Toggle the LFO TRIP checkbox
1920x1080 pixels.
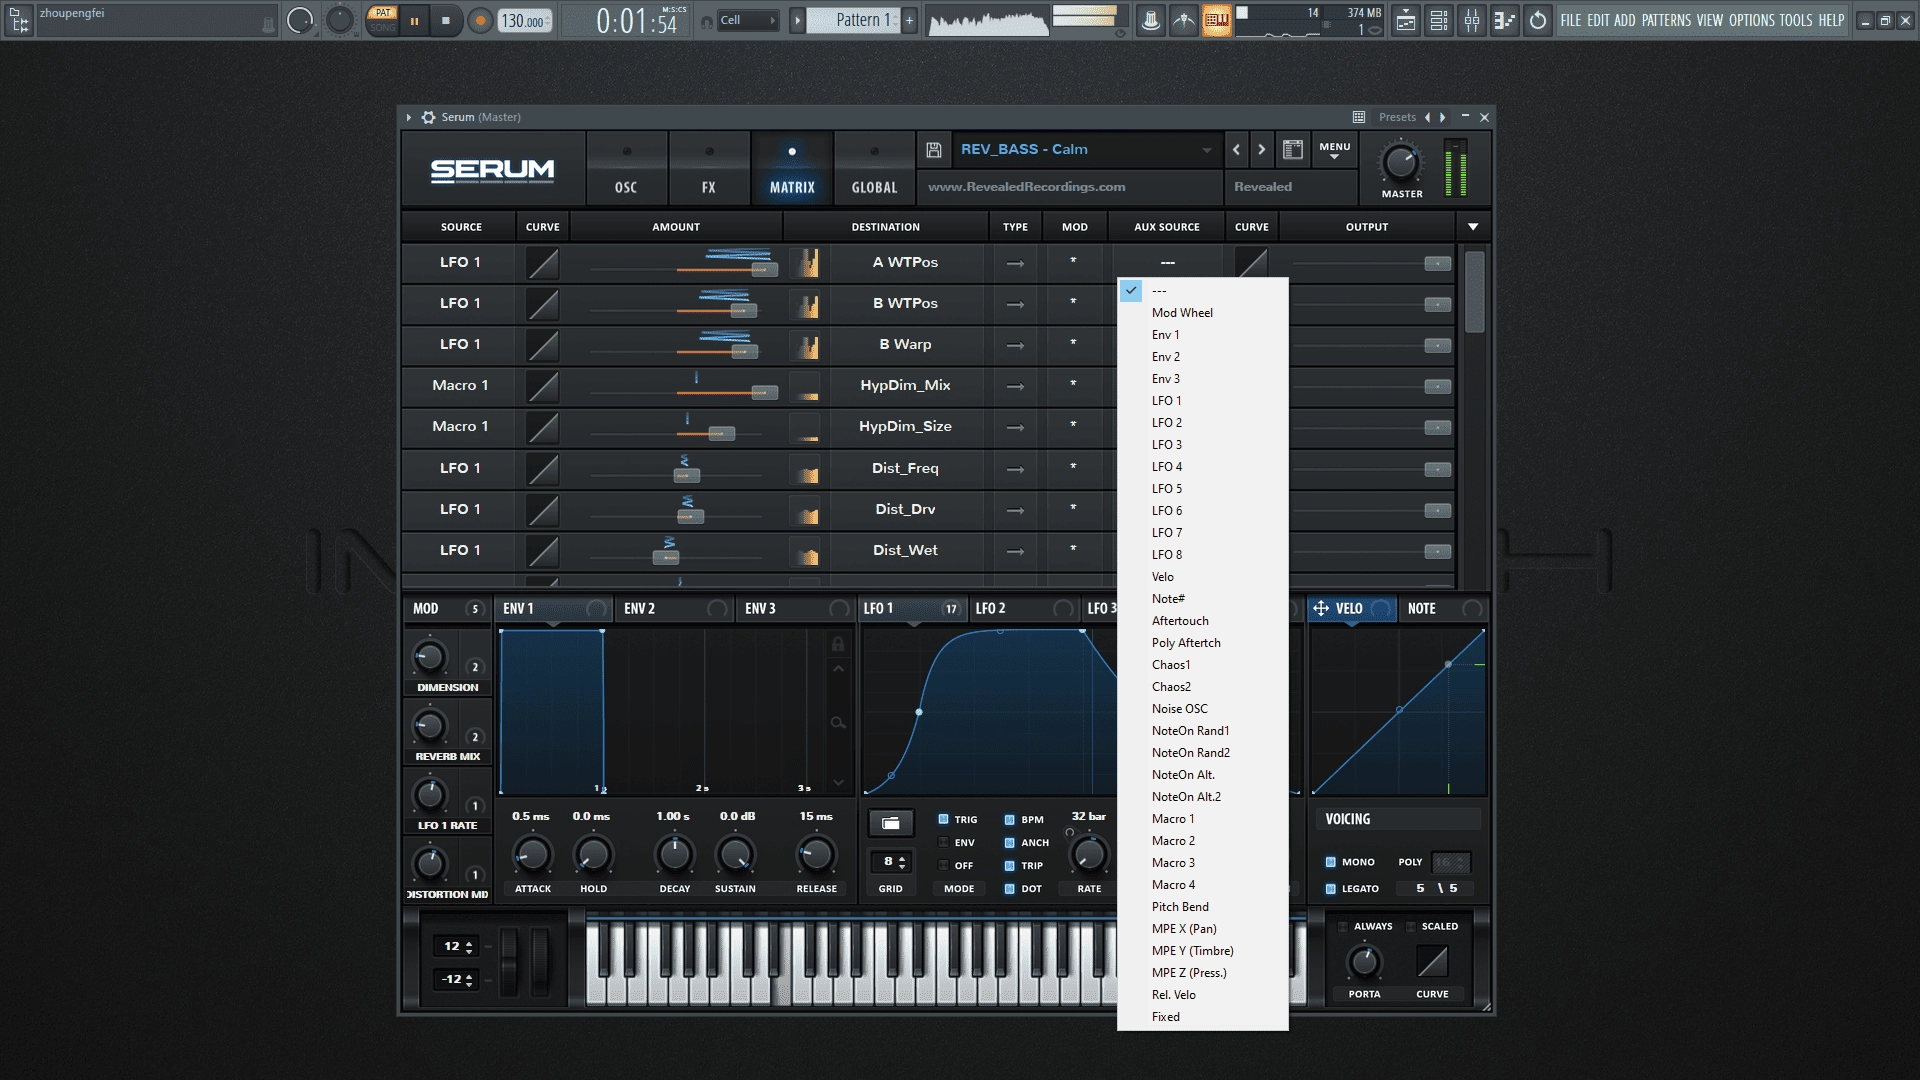pyautogui.click(x=1010, y=866)
